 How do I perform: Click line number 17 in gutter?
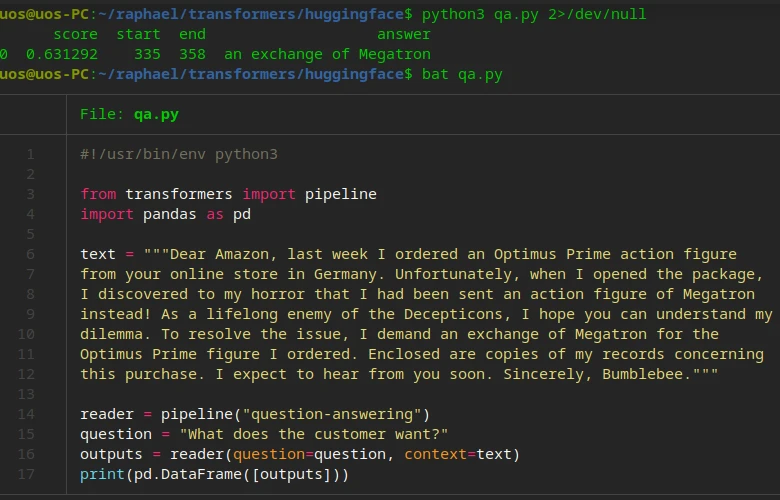[x=26, y=474]
